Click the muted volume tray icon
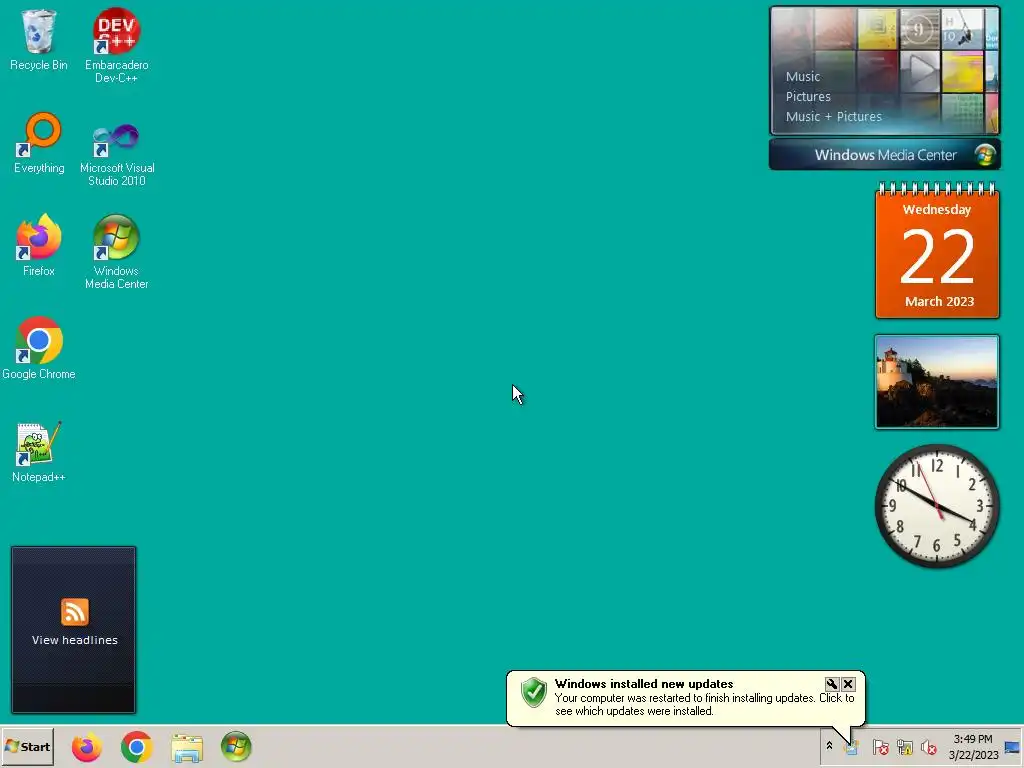Viewport: 1024px width, 768px height. tap(928, 746)
